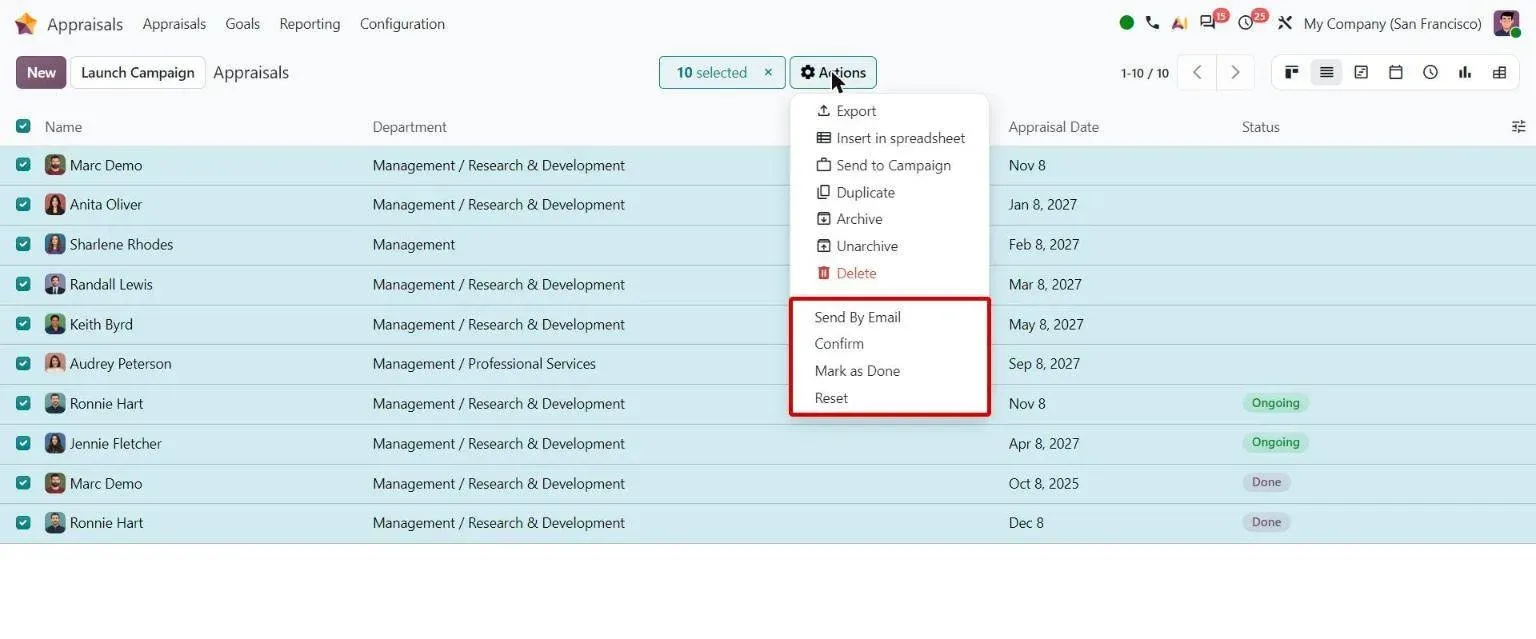This screenshot has height=639, width=1536.
Task: Click Jennie Fletcher's avatar
Action: click(x=55, y=443)
